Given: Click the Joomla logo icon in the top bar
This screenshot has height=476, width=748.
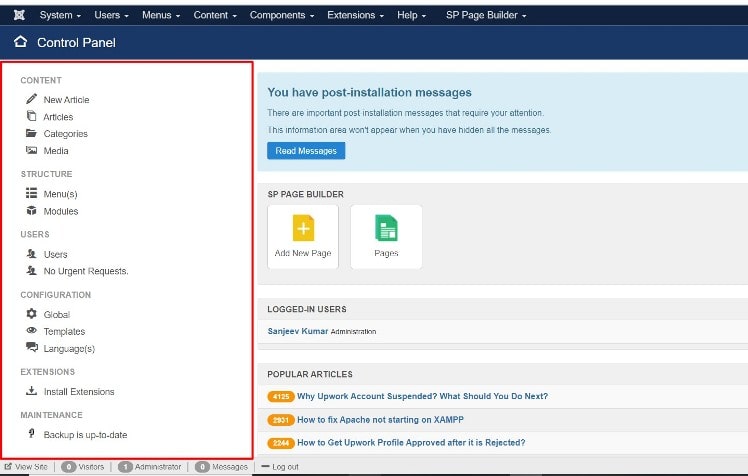Looking at the screenshot, I should pyautogui.click(x=19, y=15).
